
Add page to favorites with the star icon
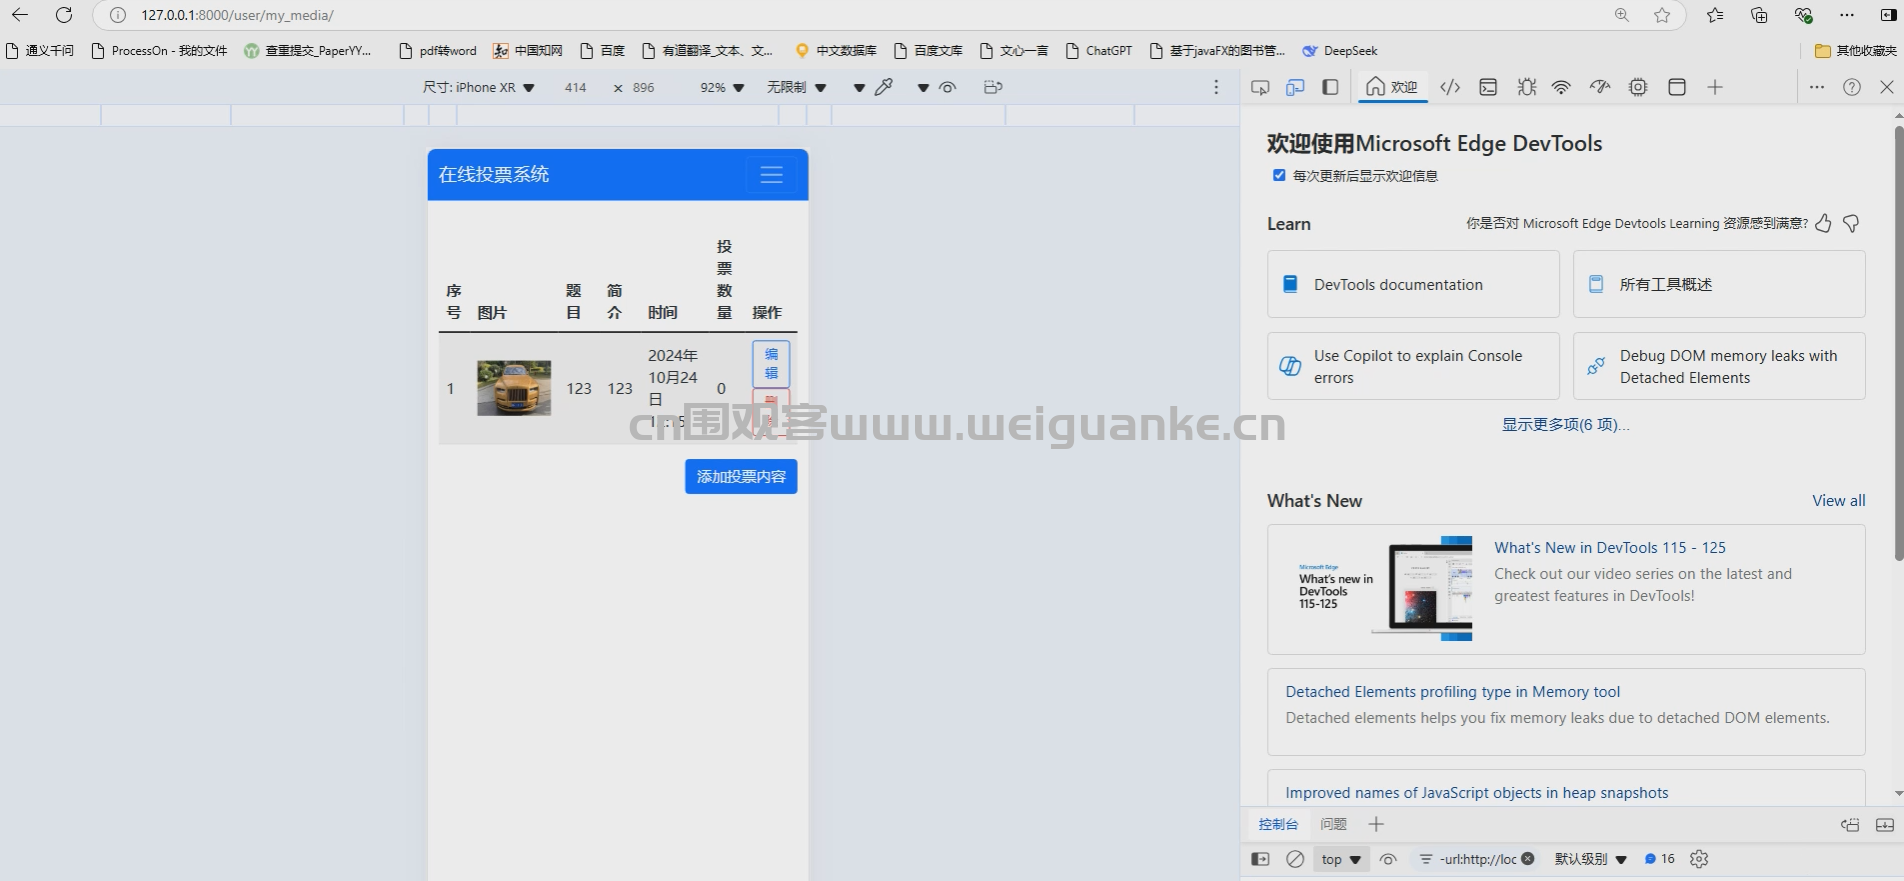point(1662,15)
